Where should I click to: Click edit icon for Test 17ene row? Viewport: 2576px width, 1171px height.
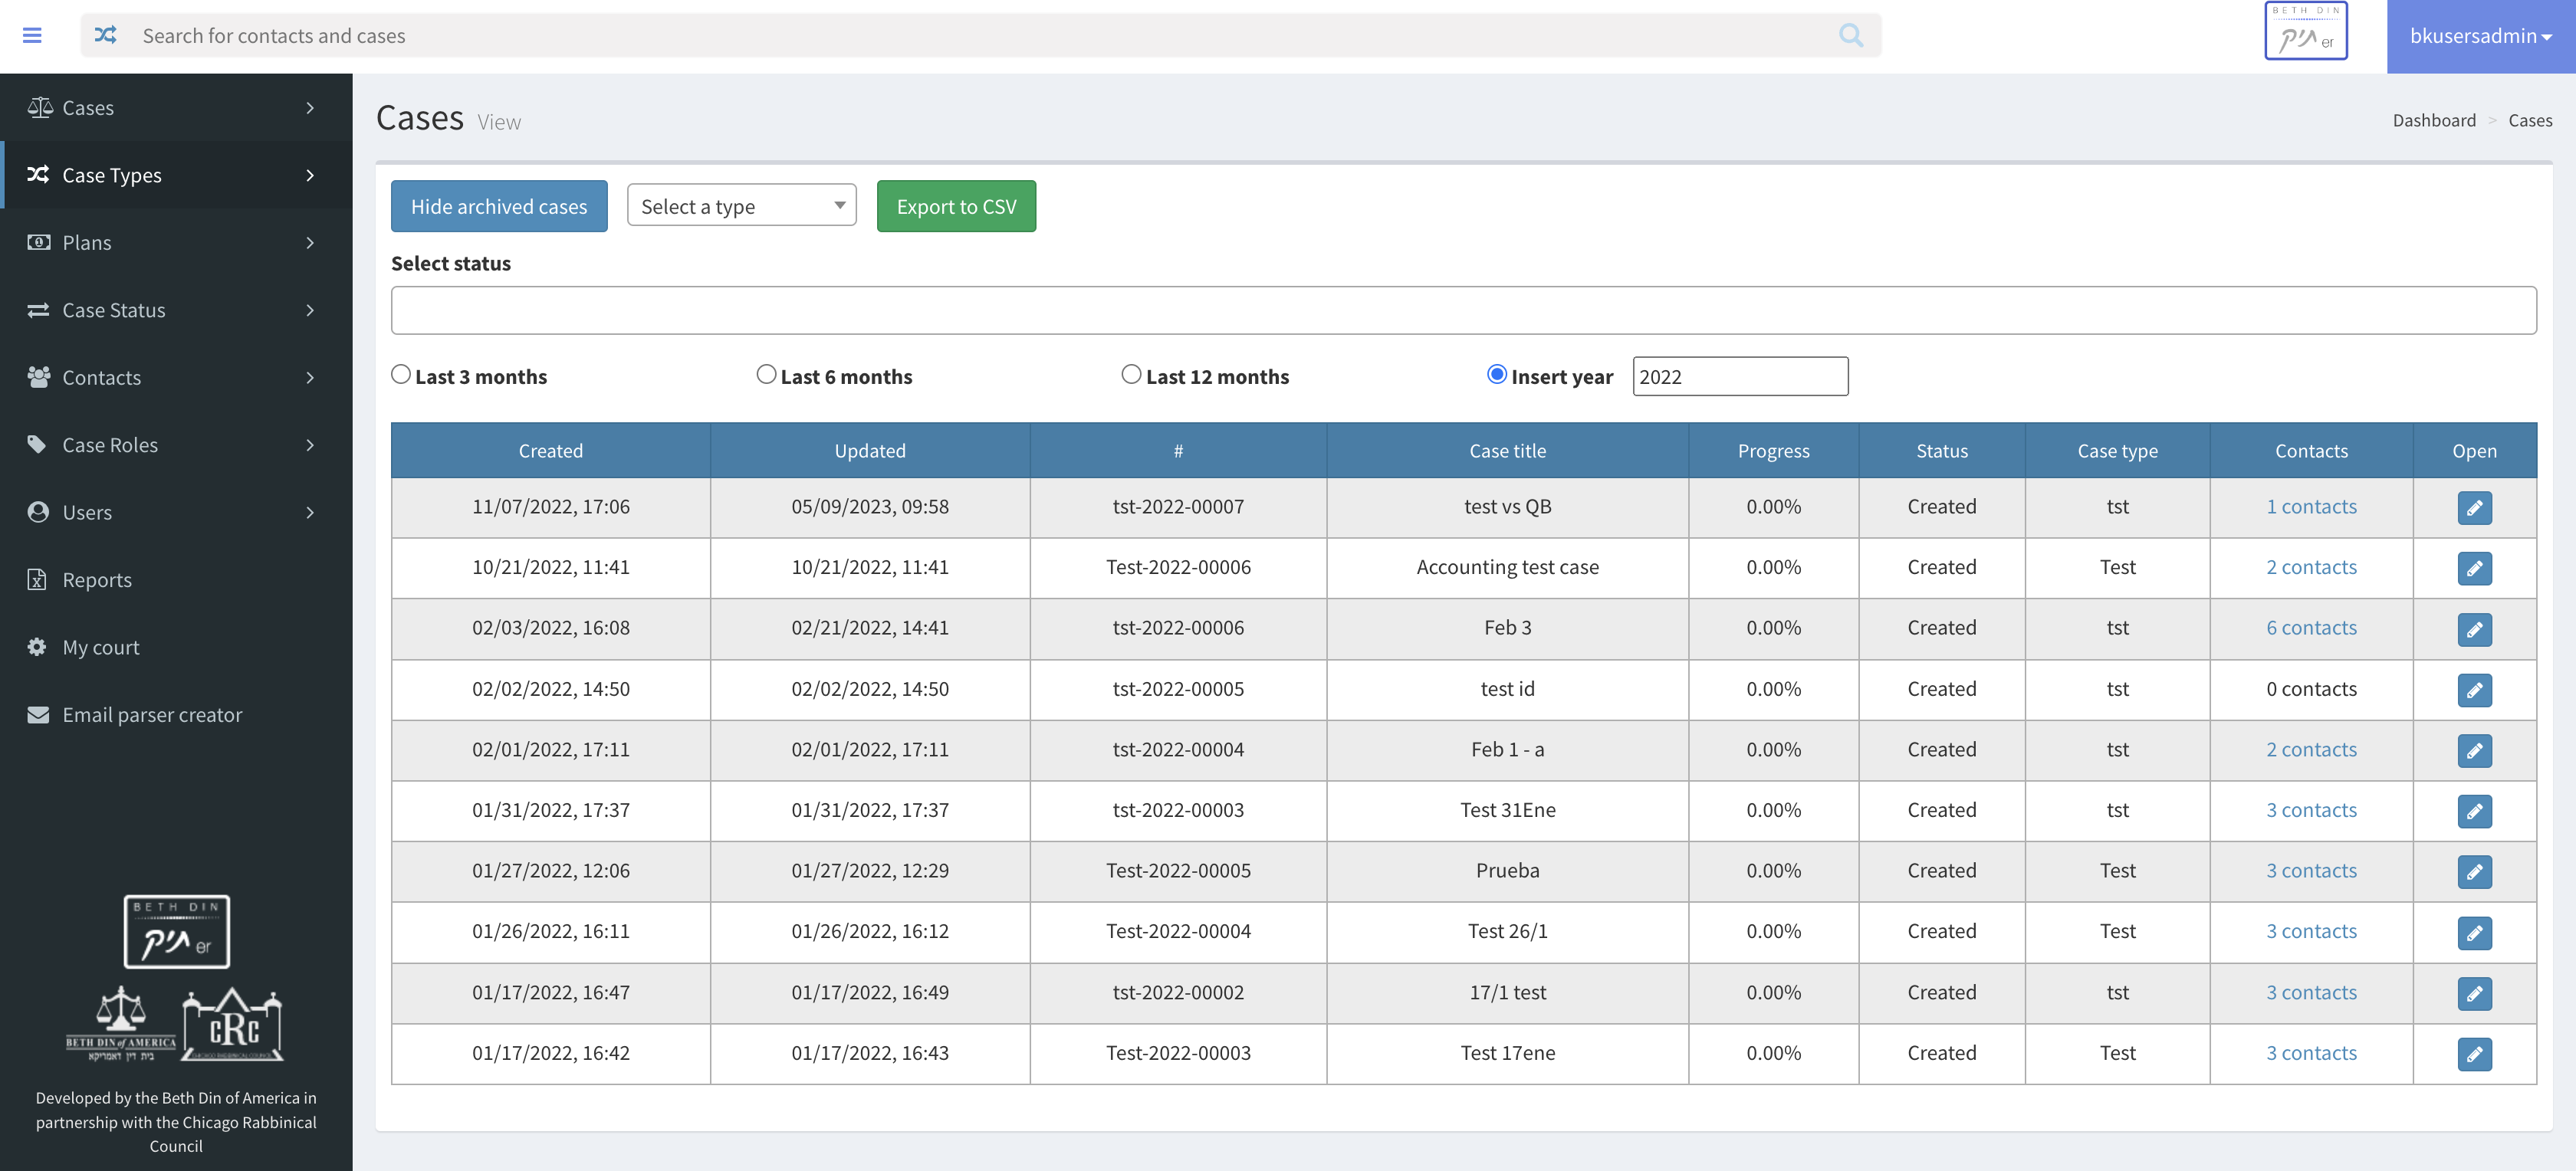(2473, 1054)
